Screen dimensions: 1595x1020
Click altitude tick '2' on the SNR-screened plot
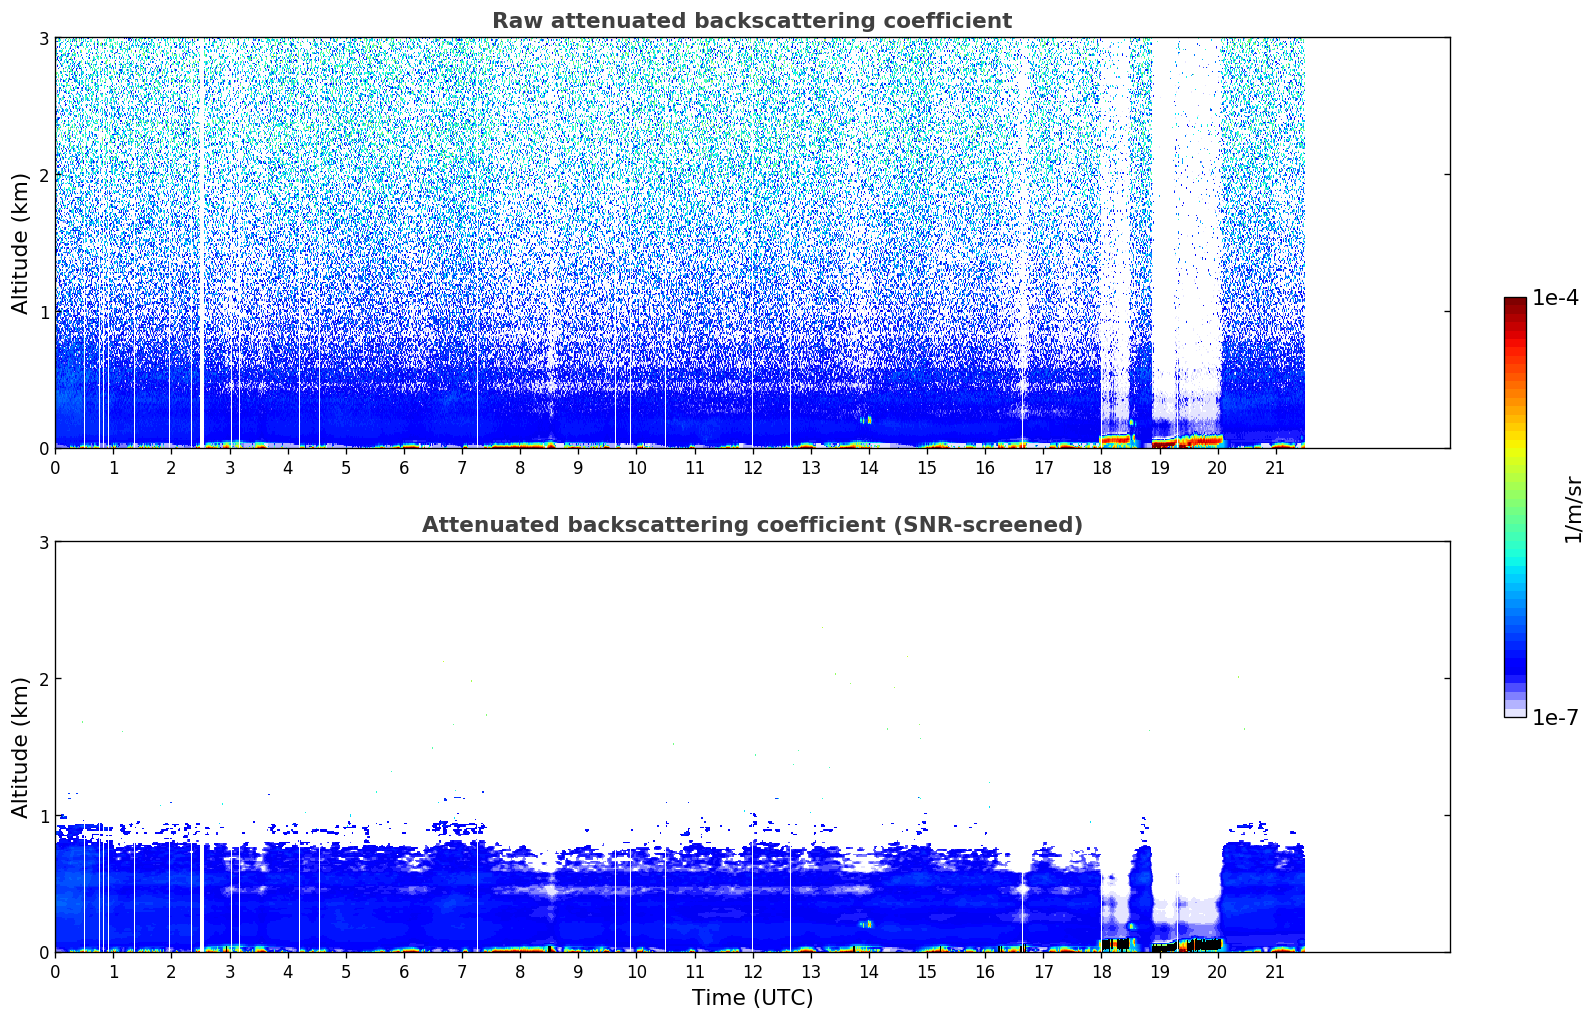coord(44,679)
